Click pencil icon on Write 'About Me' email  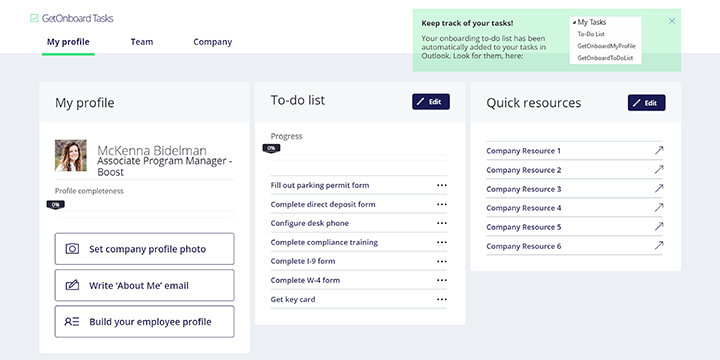click(x=72, y=285)
